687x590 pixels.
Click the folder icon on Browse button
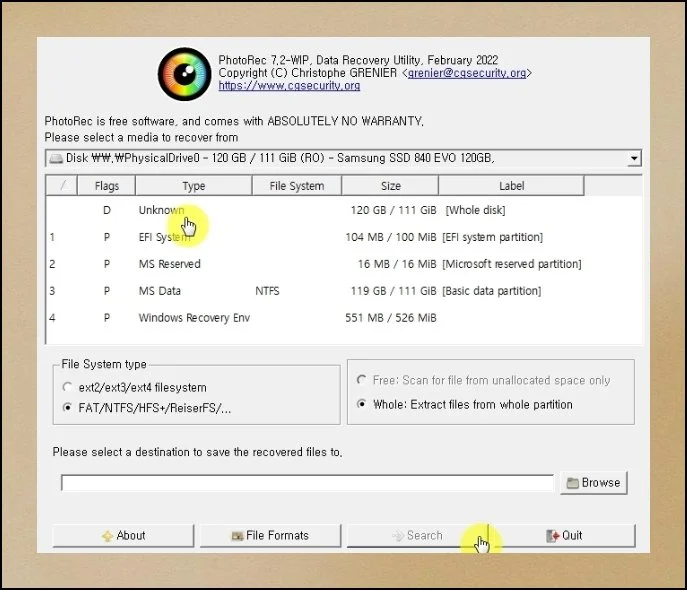coord(572,483)
